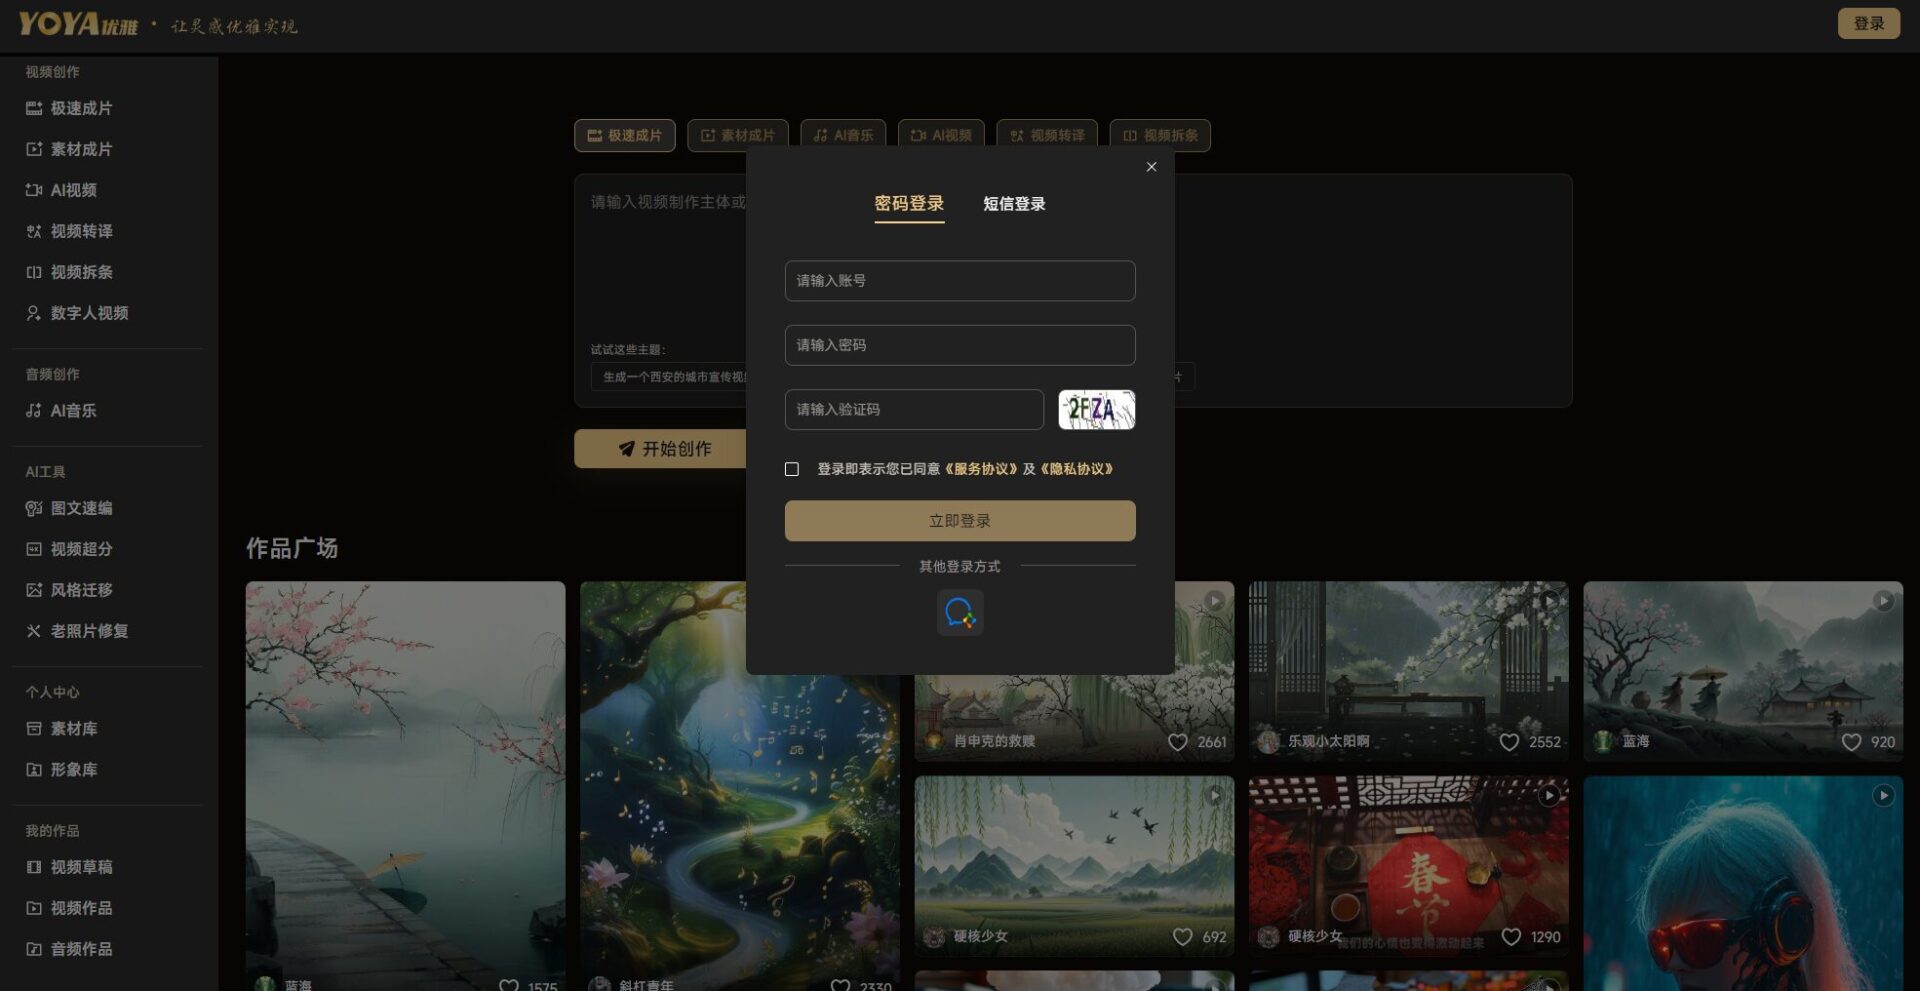The width and height of the screenshot is (1920, 991).
Task: Open 数字人视频 in the sidebar
Action: point(88,313)
